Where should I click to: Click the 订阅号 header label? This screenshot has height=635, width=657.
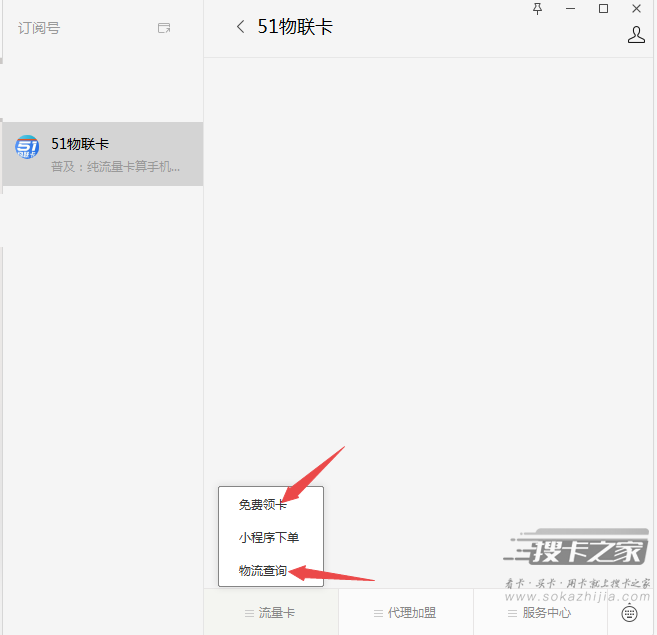(x=39, y=28)
